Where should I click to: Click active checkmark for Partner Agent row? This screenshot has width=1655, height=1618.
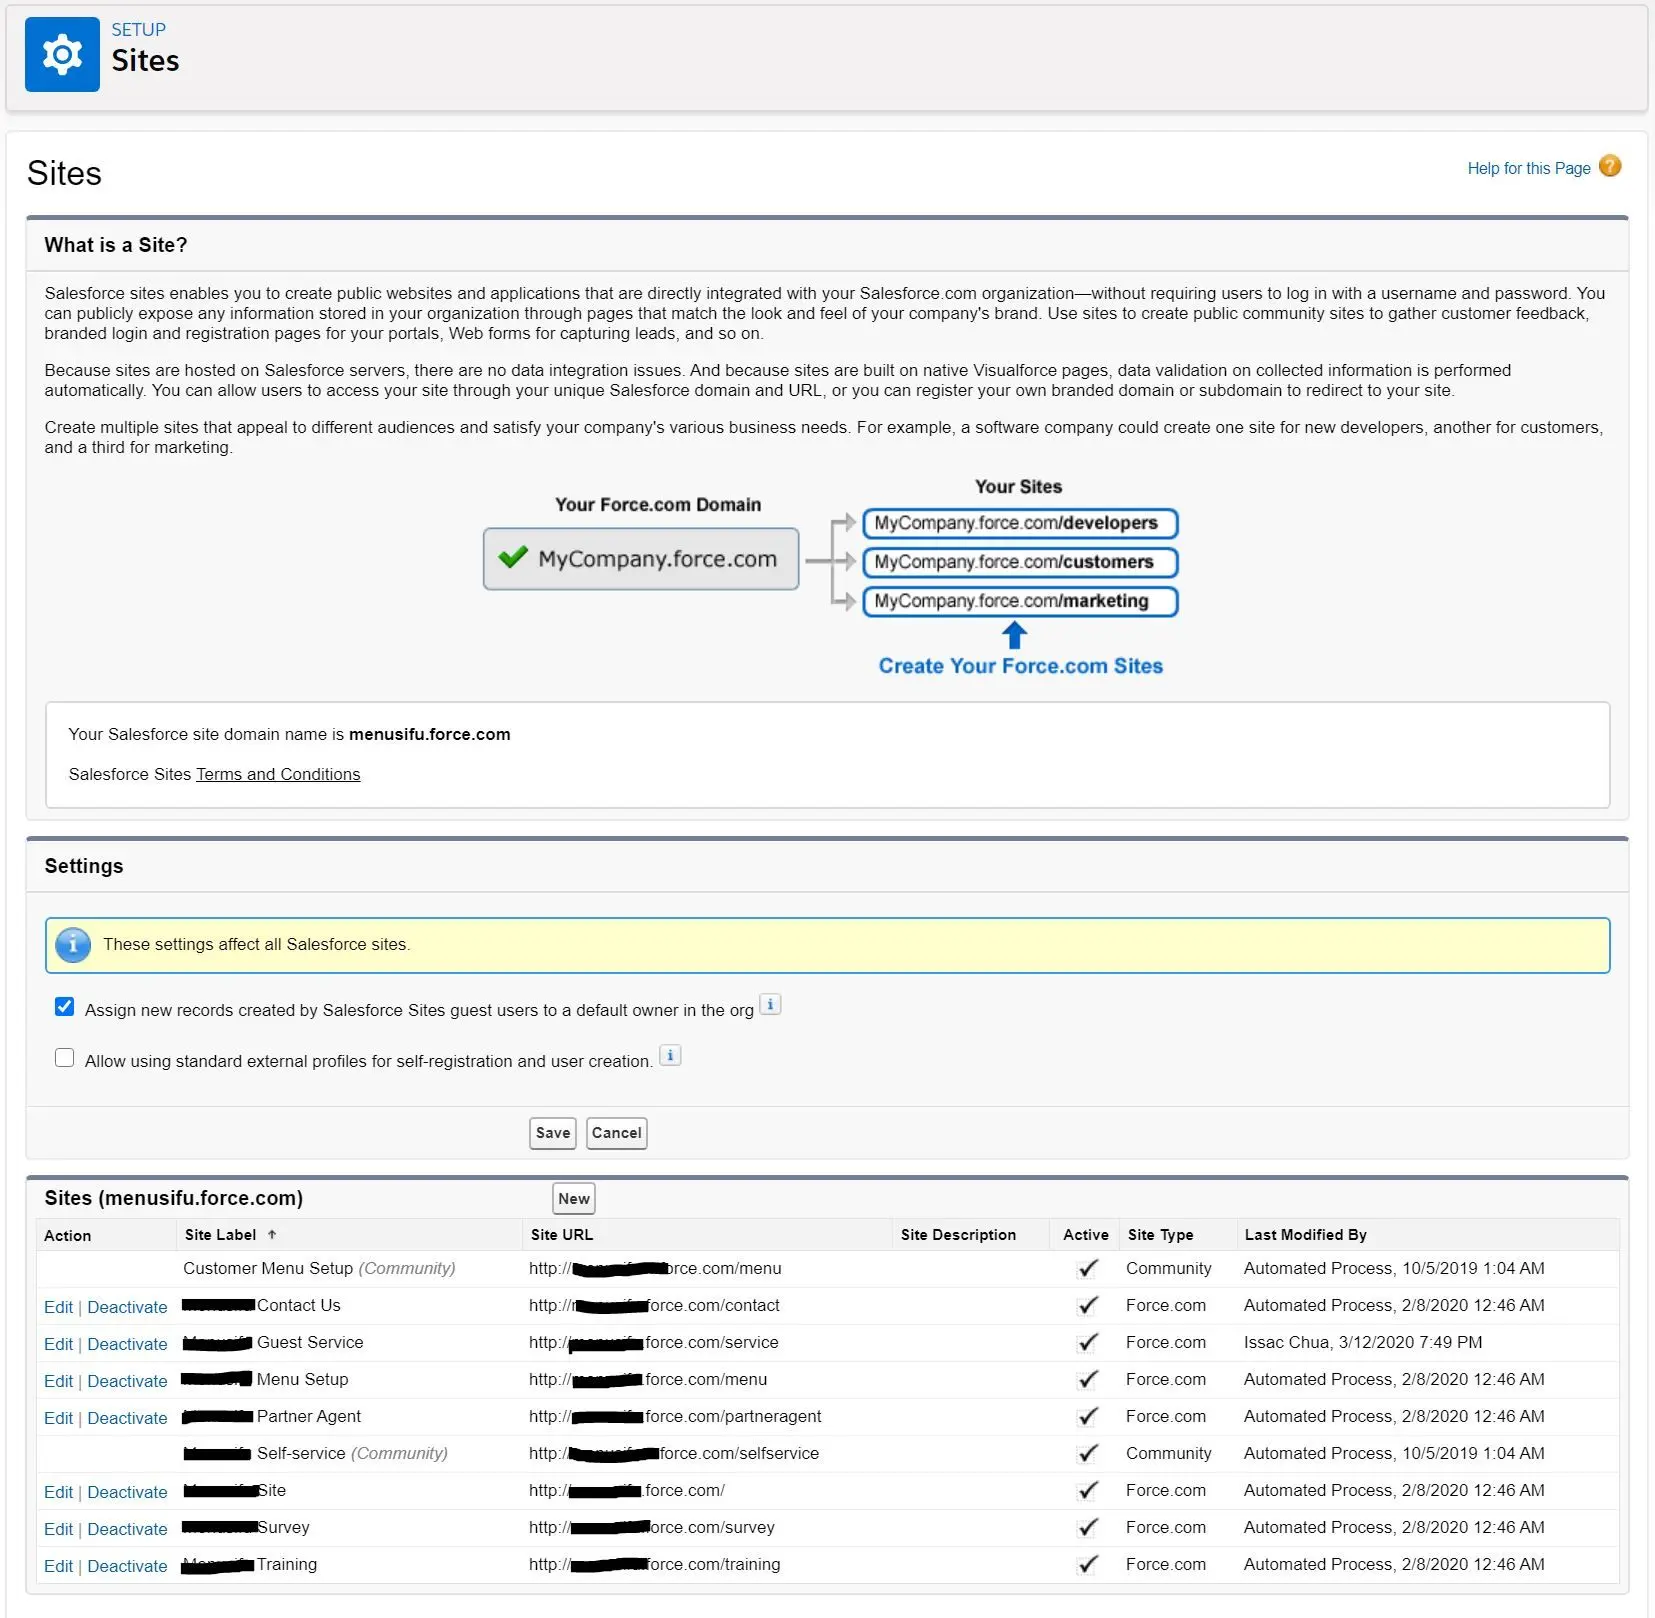tap(1088, 1416)
